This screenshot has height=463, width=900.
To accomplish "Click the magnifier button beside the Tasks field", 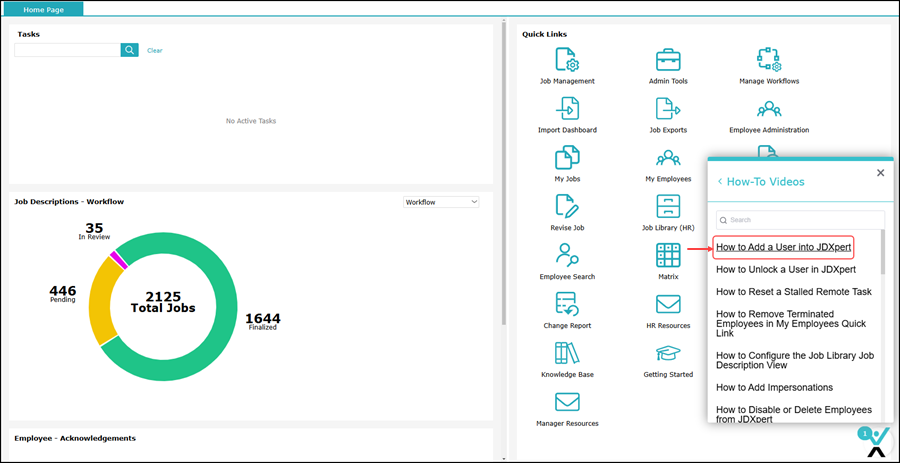I will point(129,50).
